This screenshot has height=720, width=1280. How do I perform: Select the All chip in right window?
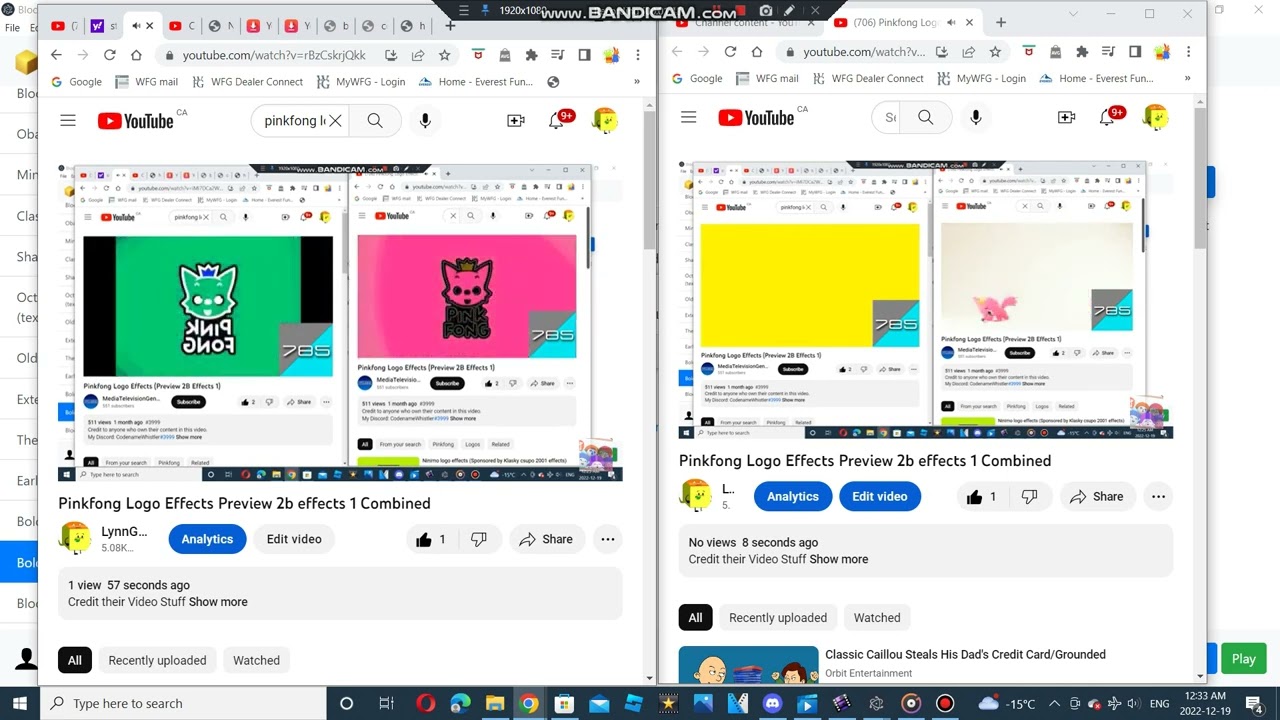(695, 618)
